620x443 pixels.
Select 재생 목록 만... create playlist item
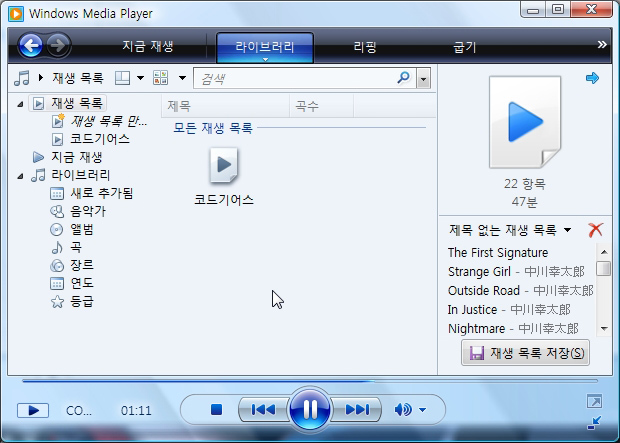point(100,121)
